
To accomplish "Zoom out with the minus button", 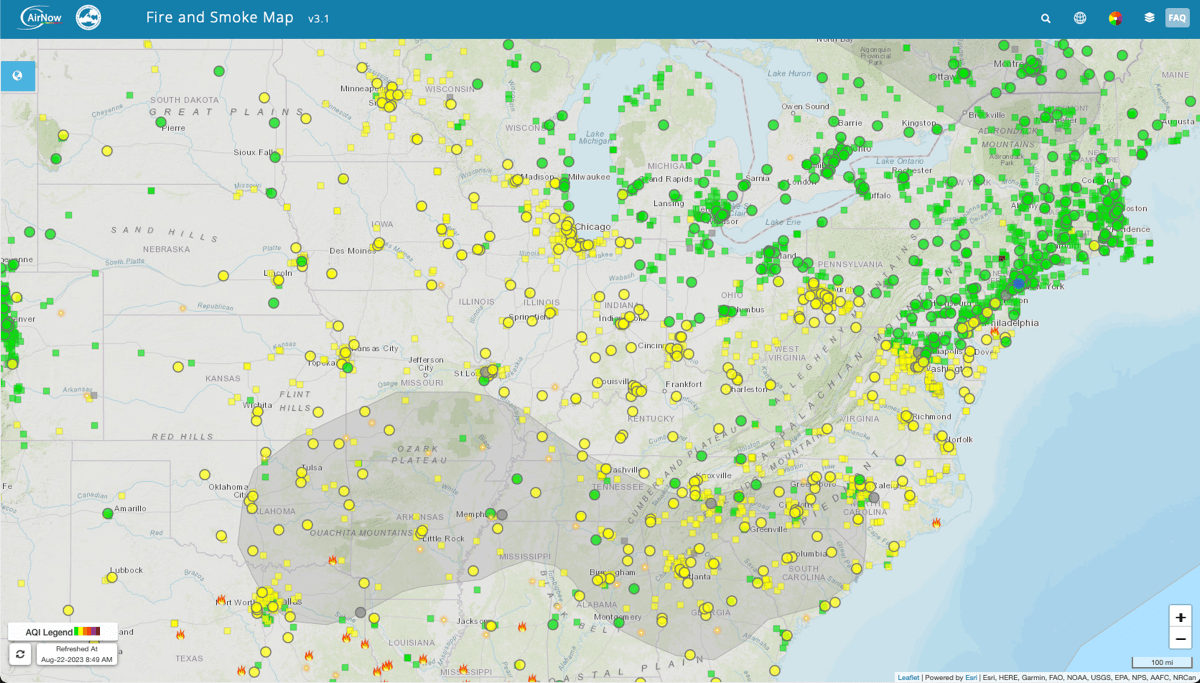I will coord(1181,639).
